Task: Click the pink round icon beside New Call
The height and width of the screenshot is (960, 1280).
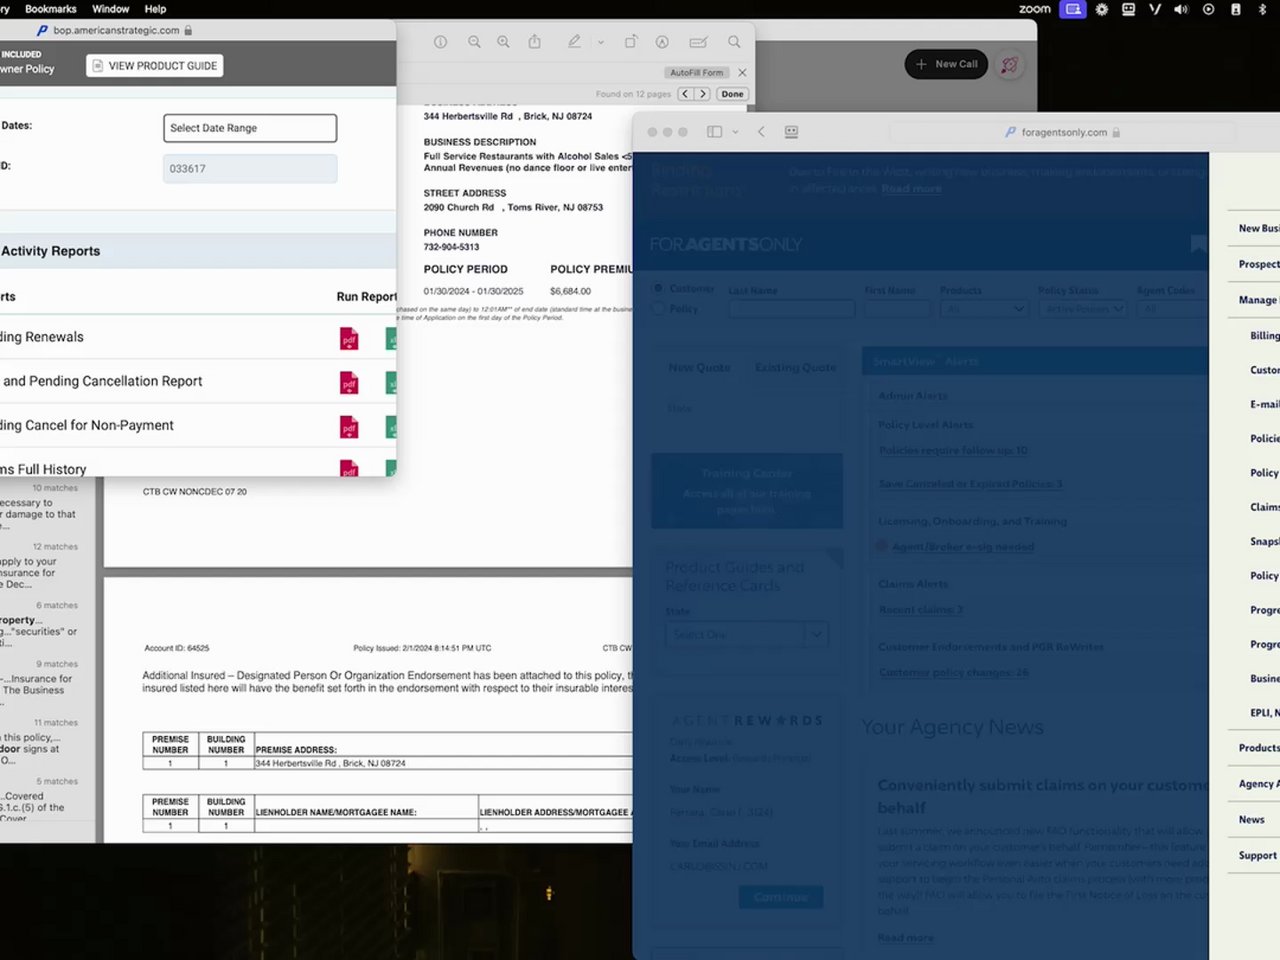Action: [x=1010, y=65]
